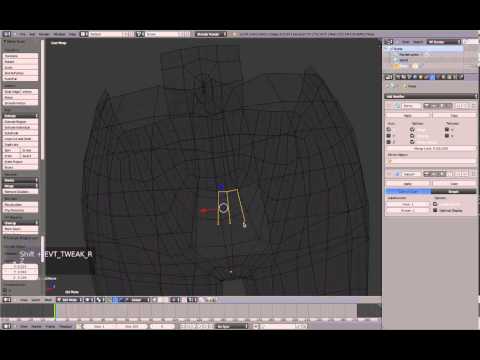Toggle Mirror modifier viewport visibility icon
The image size is (480, 360).
click(434, 106)
